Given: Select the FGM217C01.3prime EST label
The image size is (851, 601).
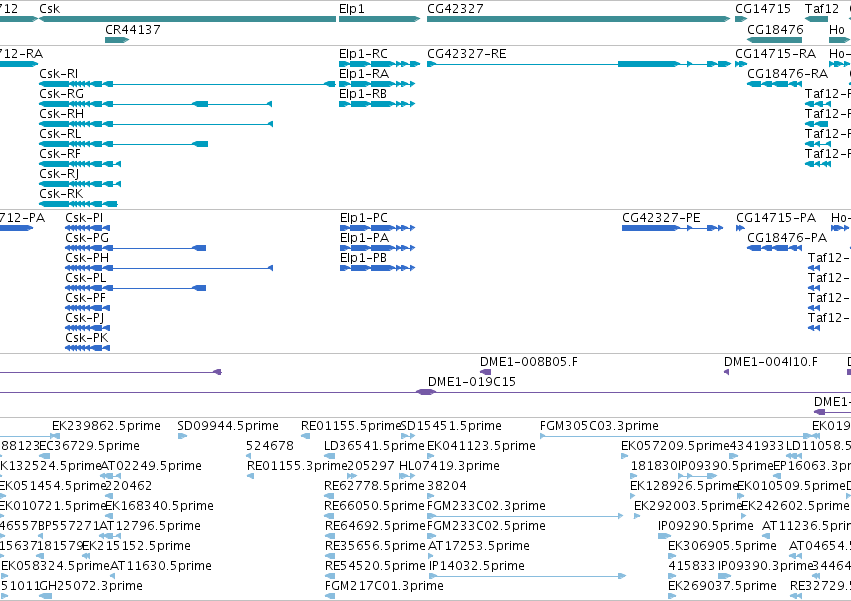Looking at the screenshot, I should click(x=384, y=586).
